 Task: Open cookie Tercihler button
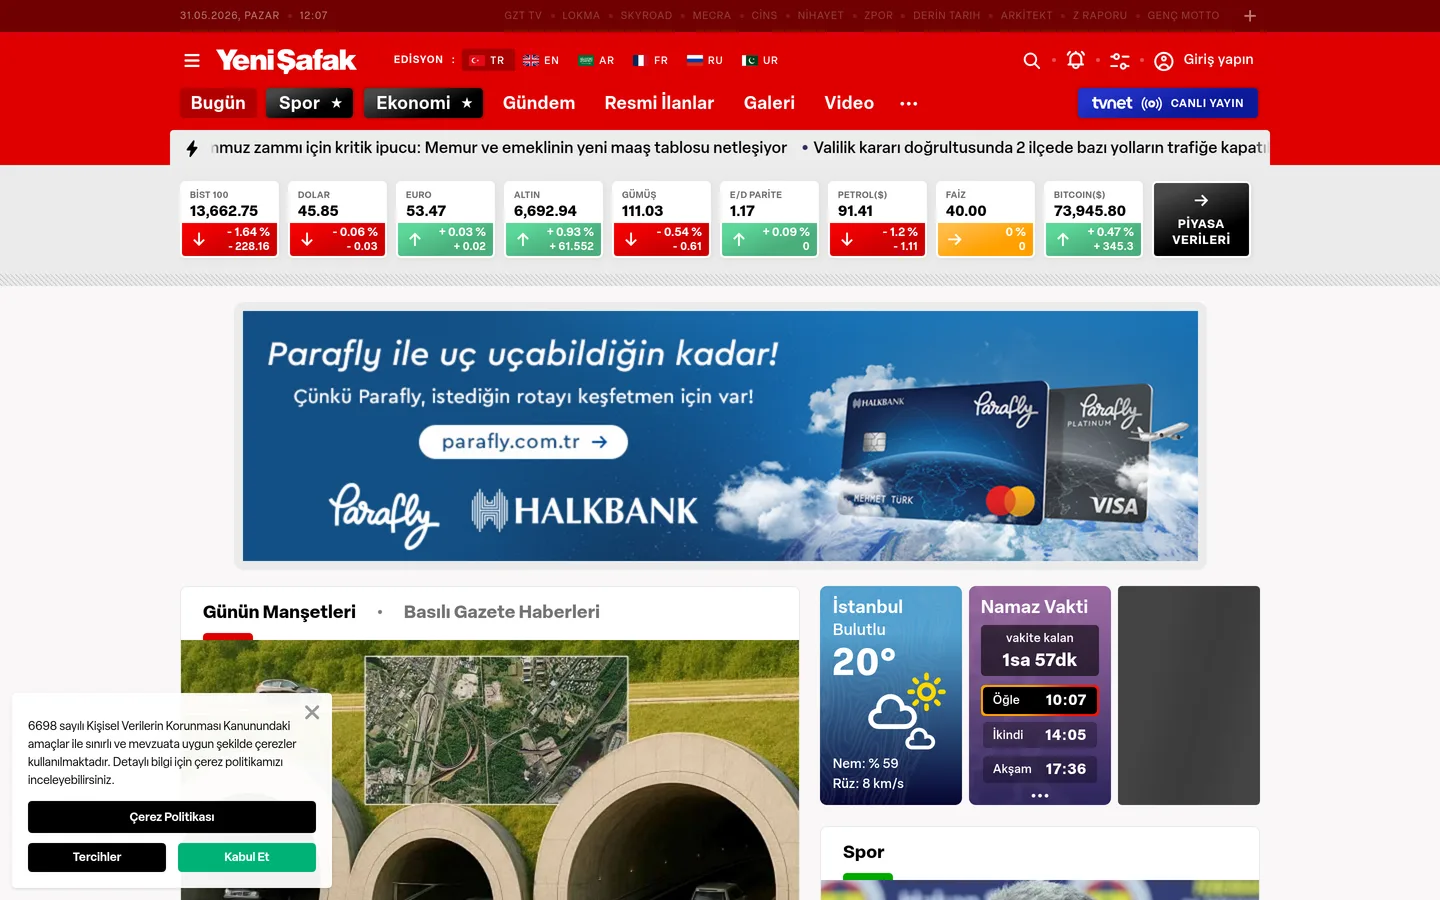[x=97, y=857]
